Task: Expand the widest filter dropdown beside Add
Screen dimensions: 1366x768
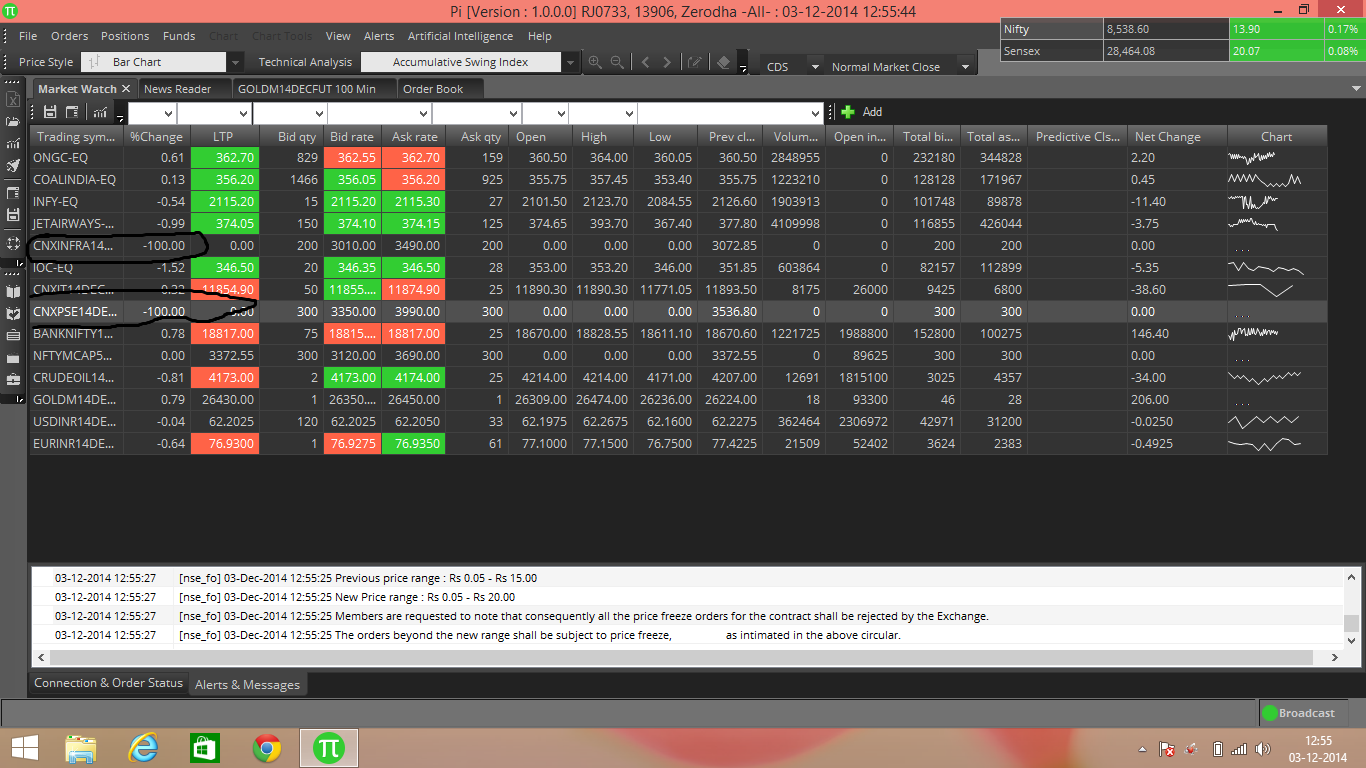Action: (x=815, y=113)
